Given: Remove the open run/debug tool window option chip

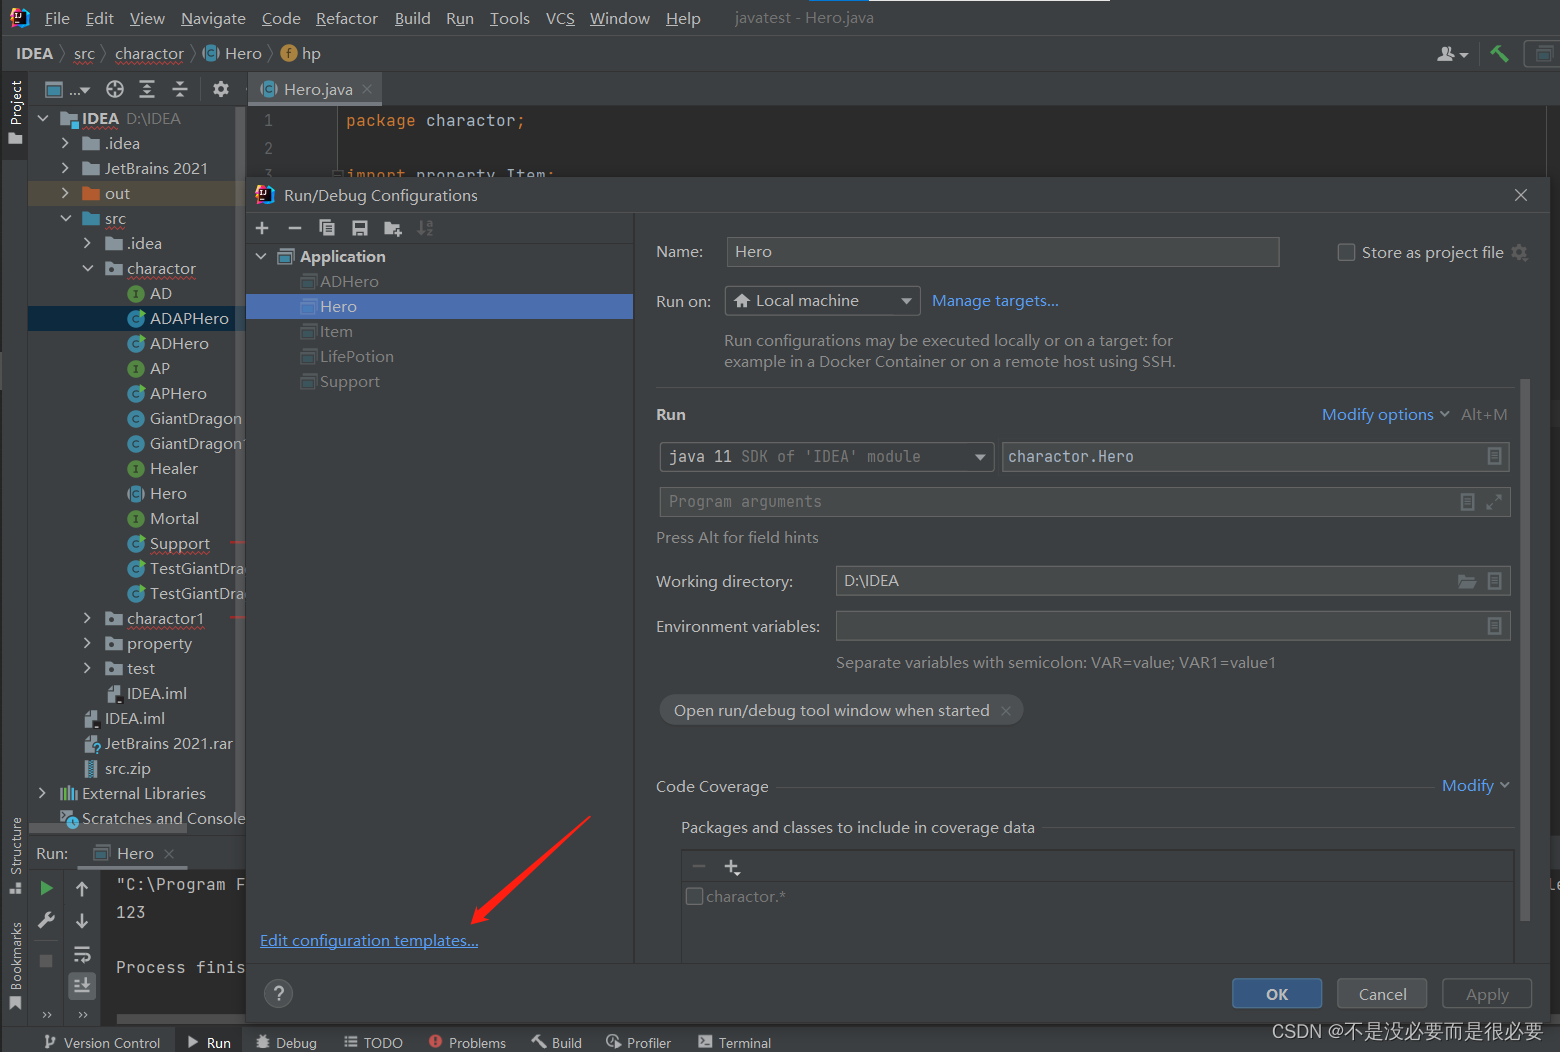Looking at the screenshot, I should 1006,711.
